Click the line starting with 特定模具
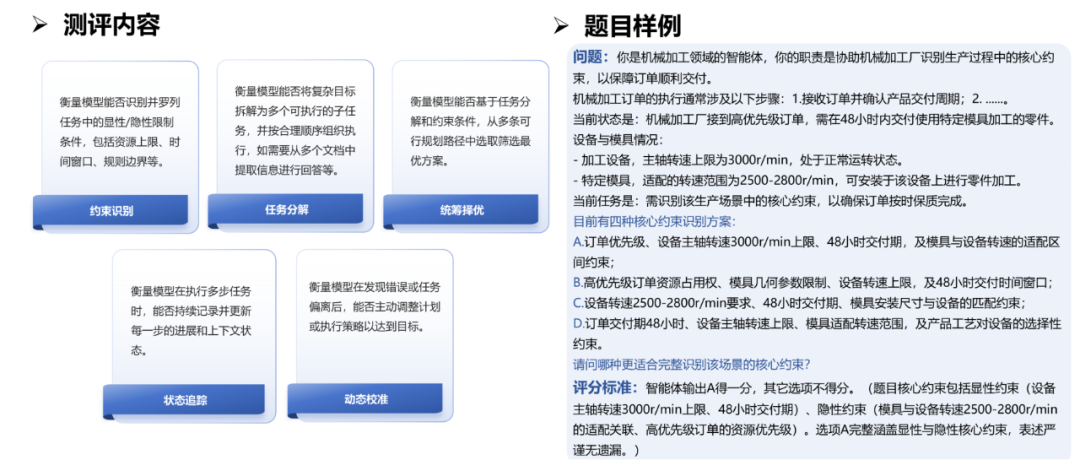Screen dimensions: 1080x460 point(797,180)
